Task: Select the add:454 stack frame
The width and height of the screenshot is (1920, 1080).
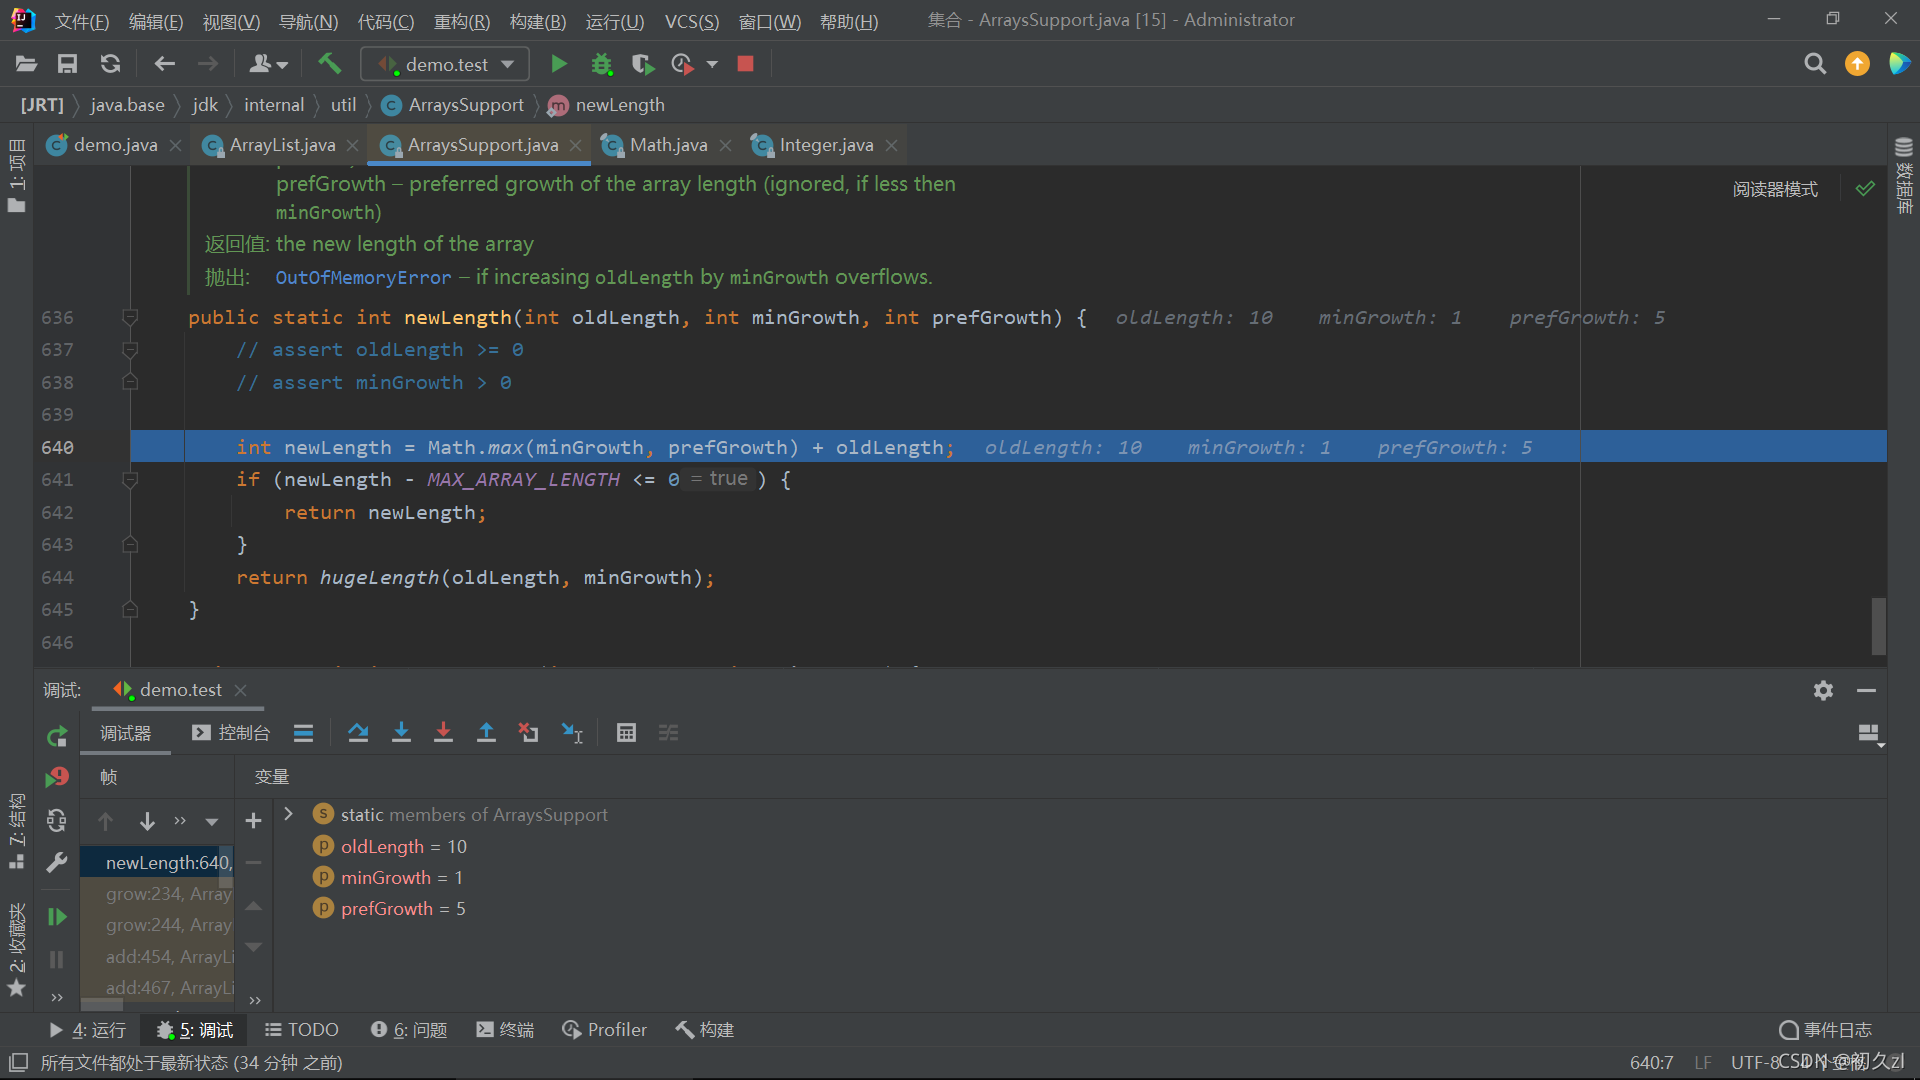Action: coord(157,957)
